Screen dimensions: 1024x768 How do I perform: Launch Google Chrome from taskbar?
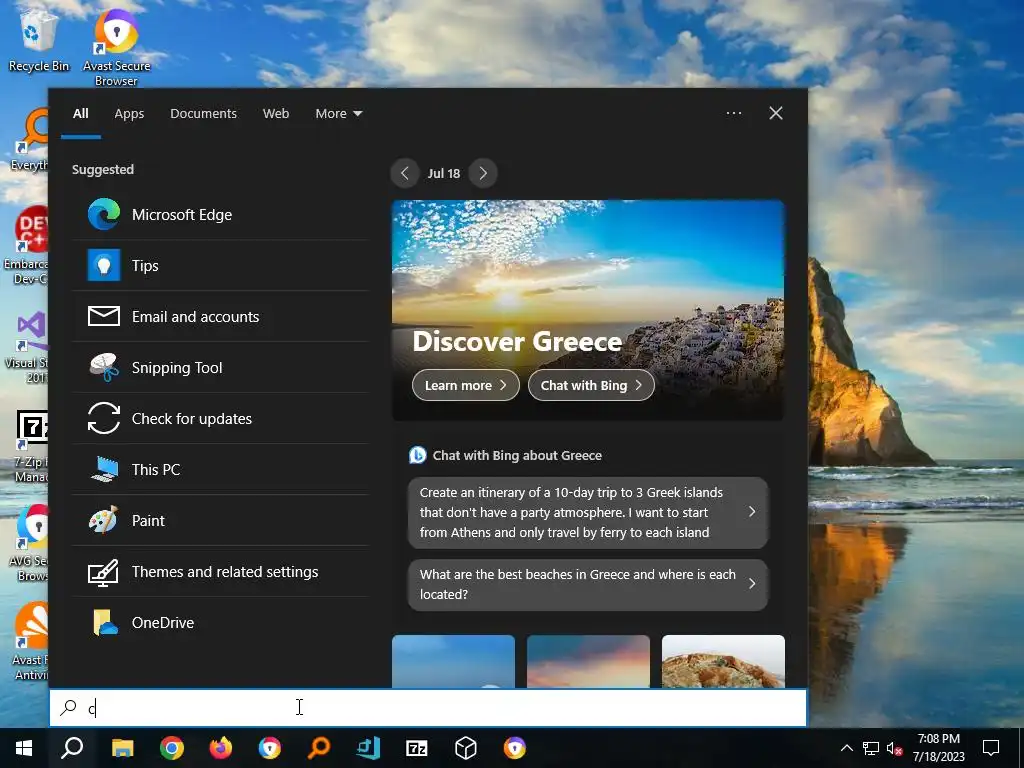pos(172,748)
